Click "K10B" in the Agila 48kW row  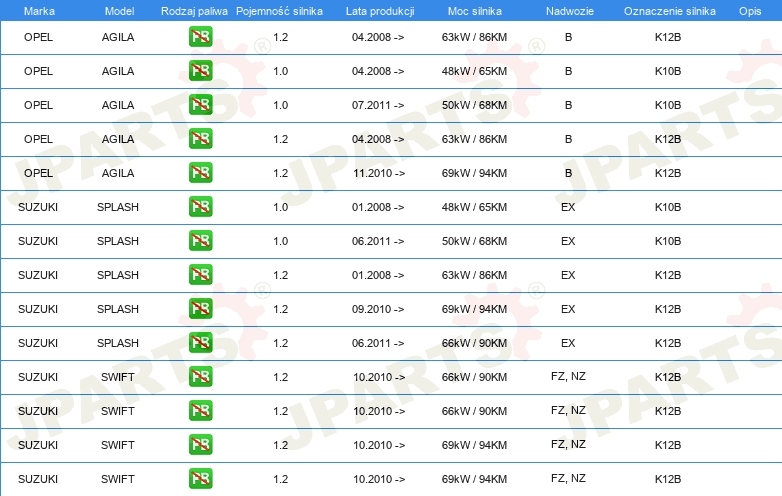click(668, 71)
